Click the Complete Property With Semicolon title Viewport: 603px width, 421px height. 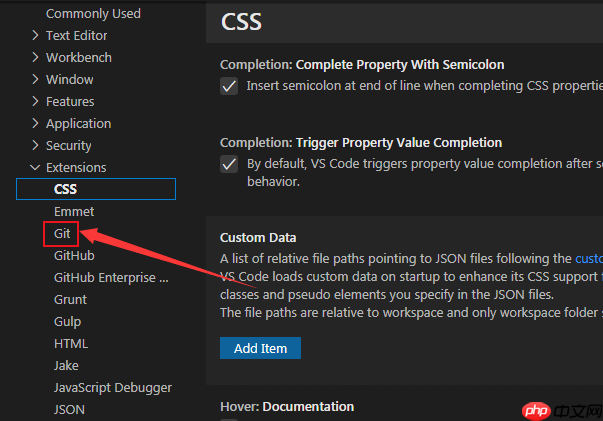click(x=362, y=65)
